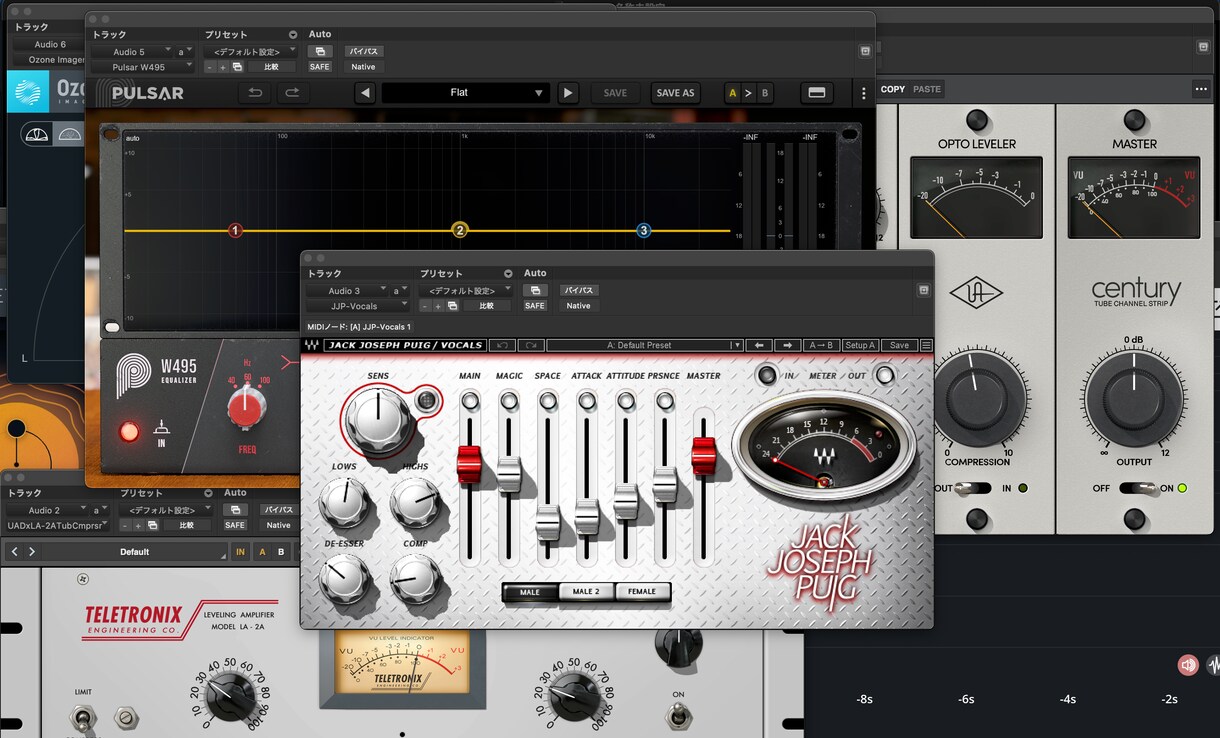Open the Audio 6 track selector in Ozone window

click(x=50, y=44)
